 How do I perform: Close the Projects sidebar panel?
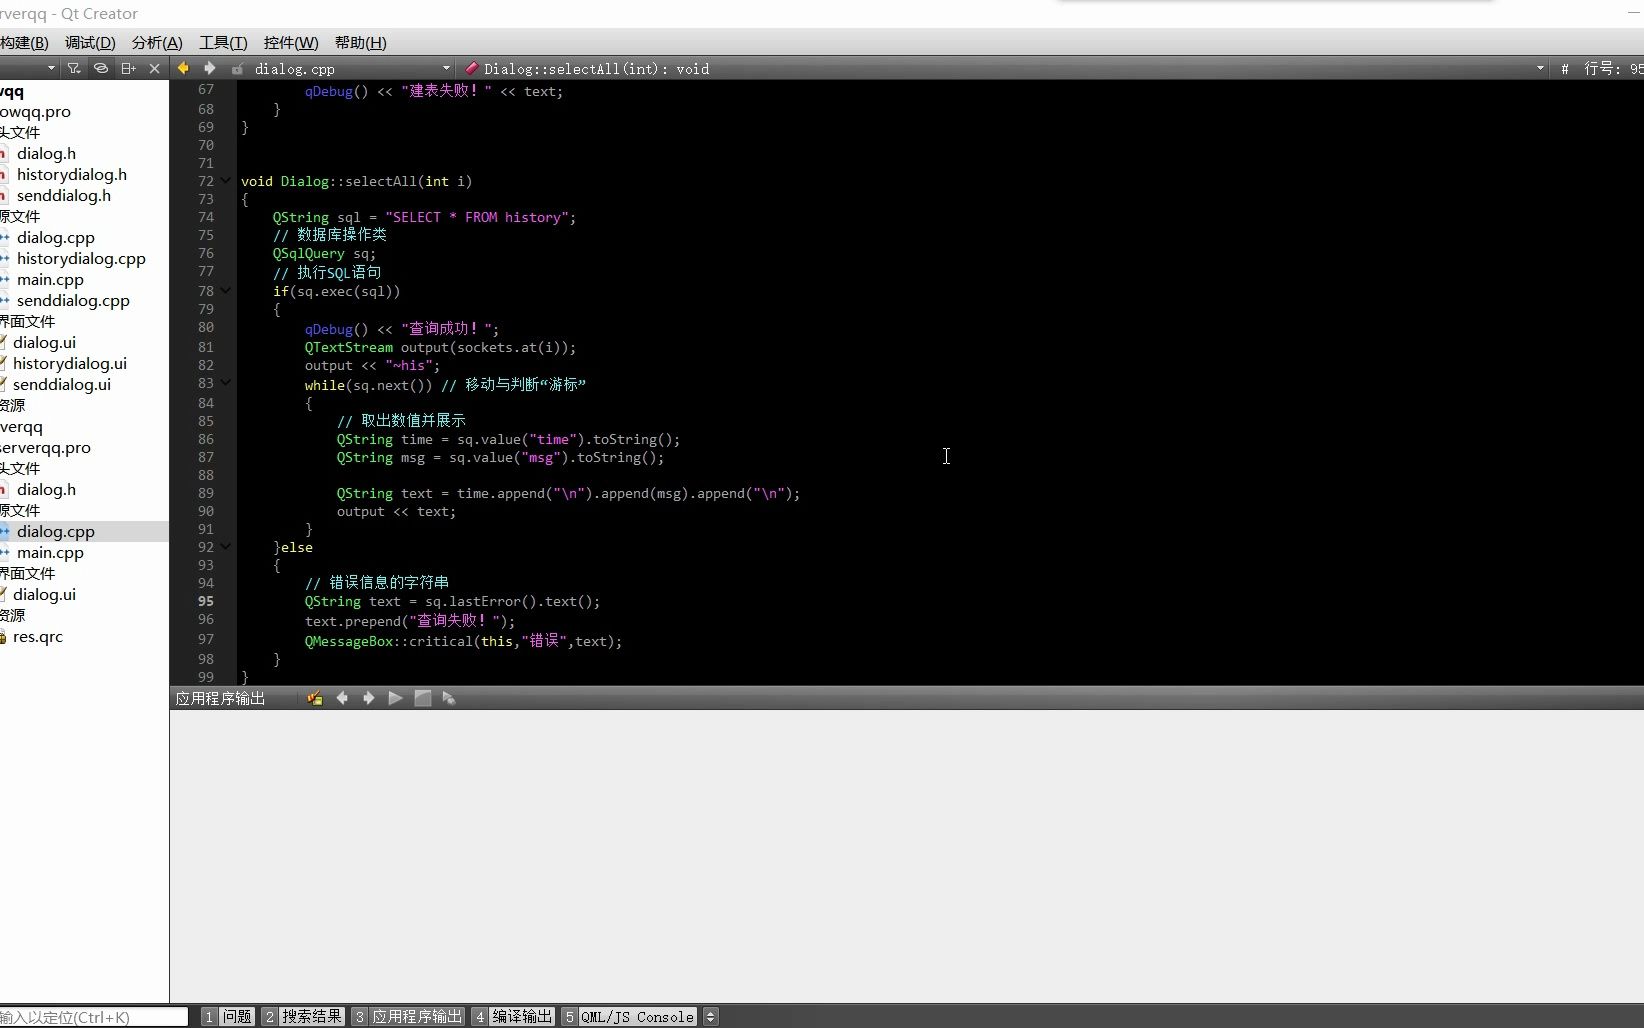(154, 68)
